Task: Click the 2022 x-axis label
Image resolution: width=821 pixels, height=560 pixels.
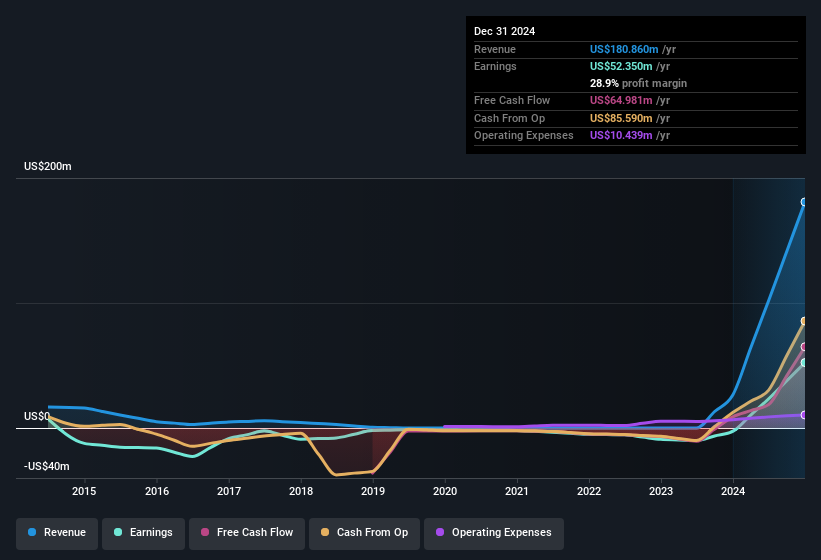Action: point(589,491)
